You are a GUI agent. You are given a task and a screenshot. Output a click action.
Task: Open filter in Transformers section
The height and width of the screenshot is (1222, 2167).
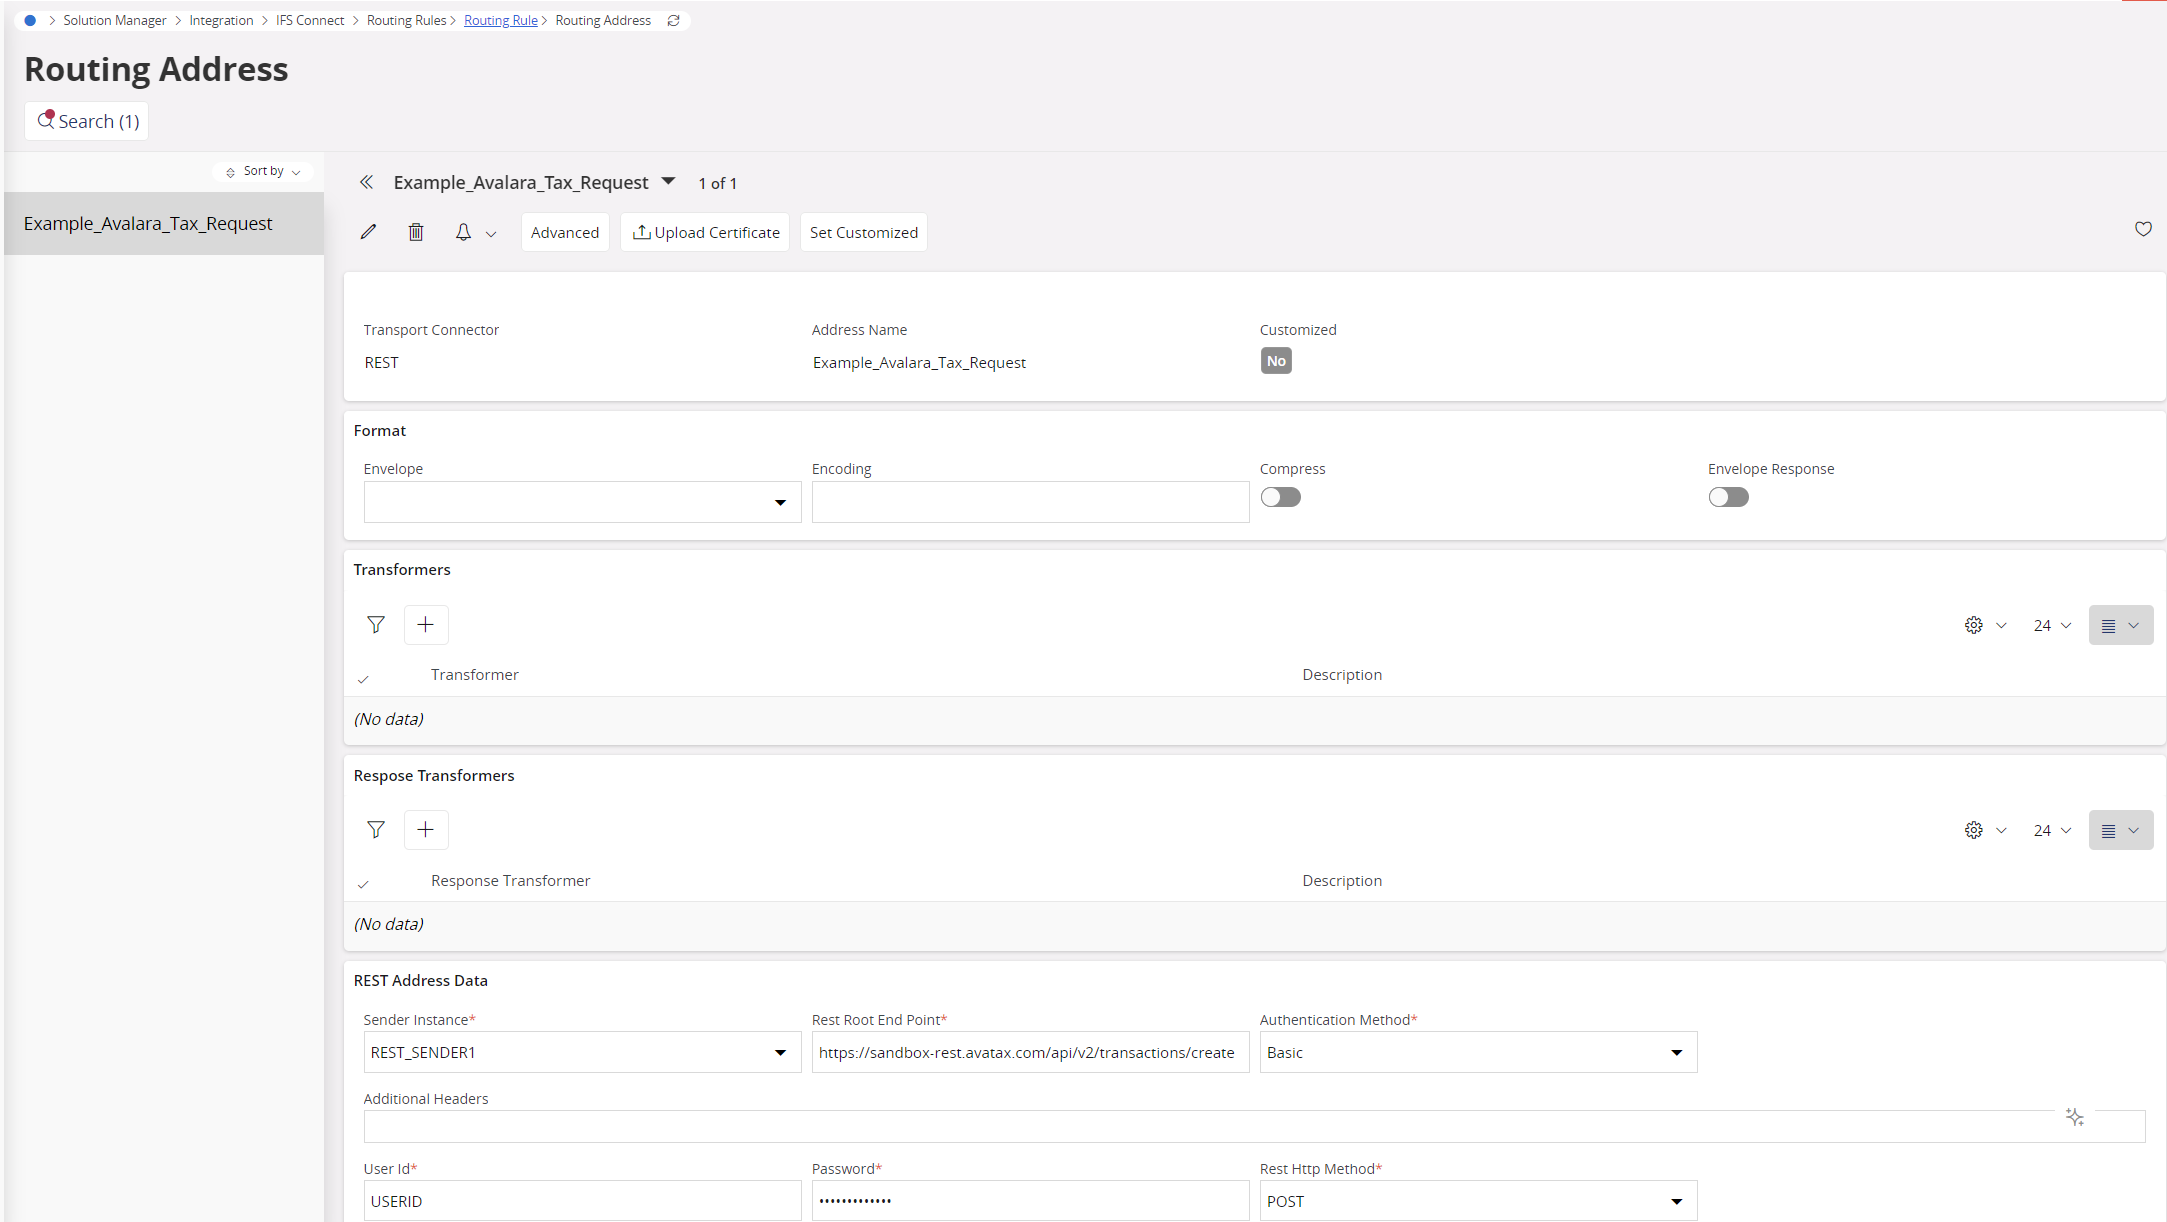coord(376,625)
